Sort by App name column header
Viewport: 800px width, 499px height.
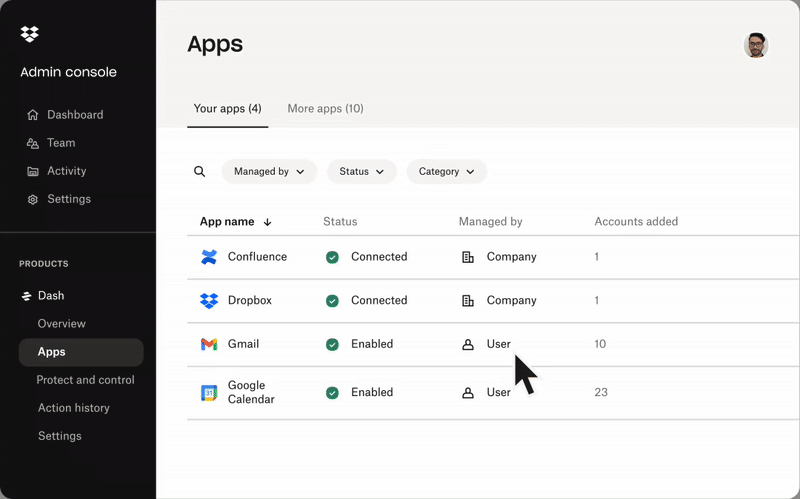(227, 221)
